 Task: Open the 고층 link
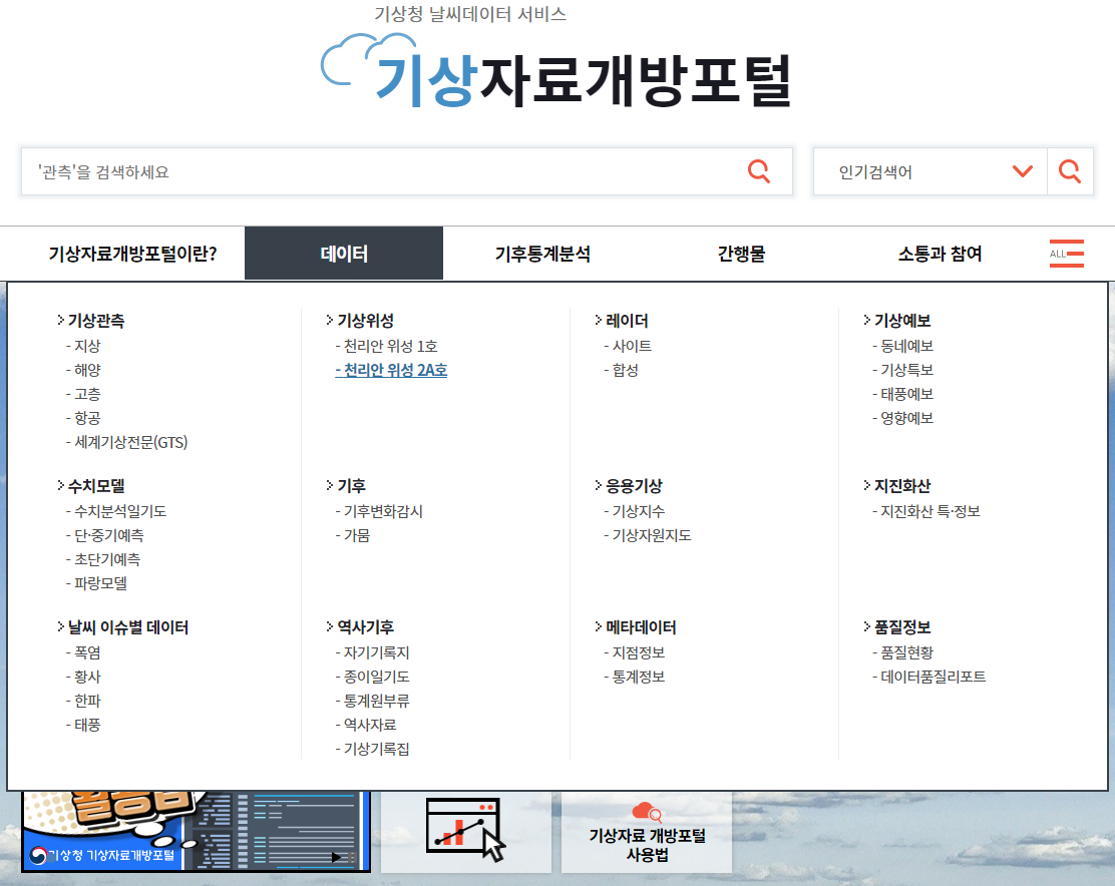pos(84,395)
